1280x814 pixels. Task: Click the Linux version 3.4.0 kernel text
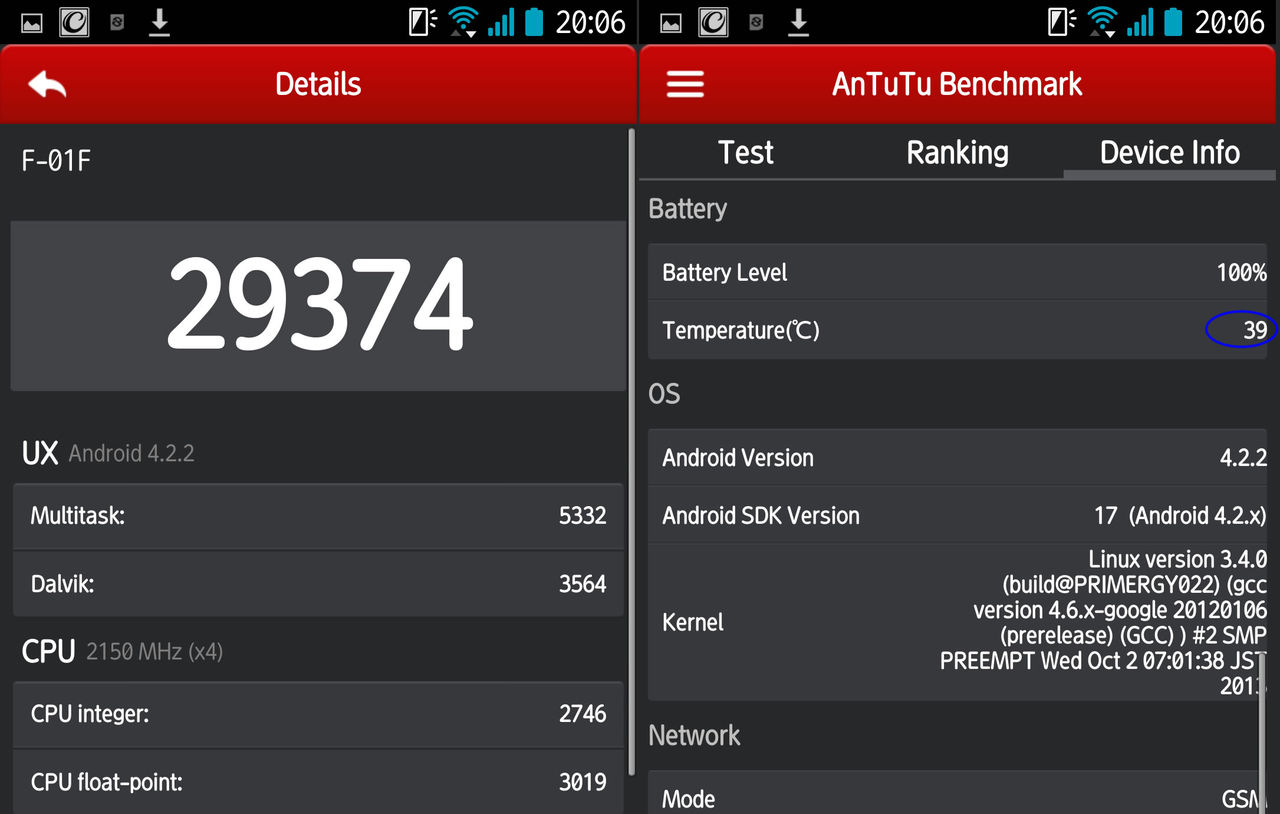click(1104, 622)
